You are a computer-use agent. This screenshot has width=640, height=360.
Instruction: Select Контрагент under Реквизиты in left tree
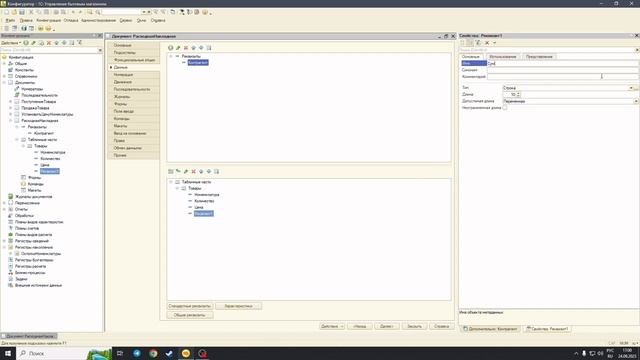[44, 133]
